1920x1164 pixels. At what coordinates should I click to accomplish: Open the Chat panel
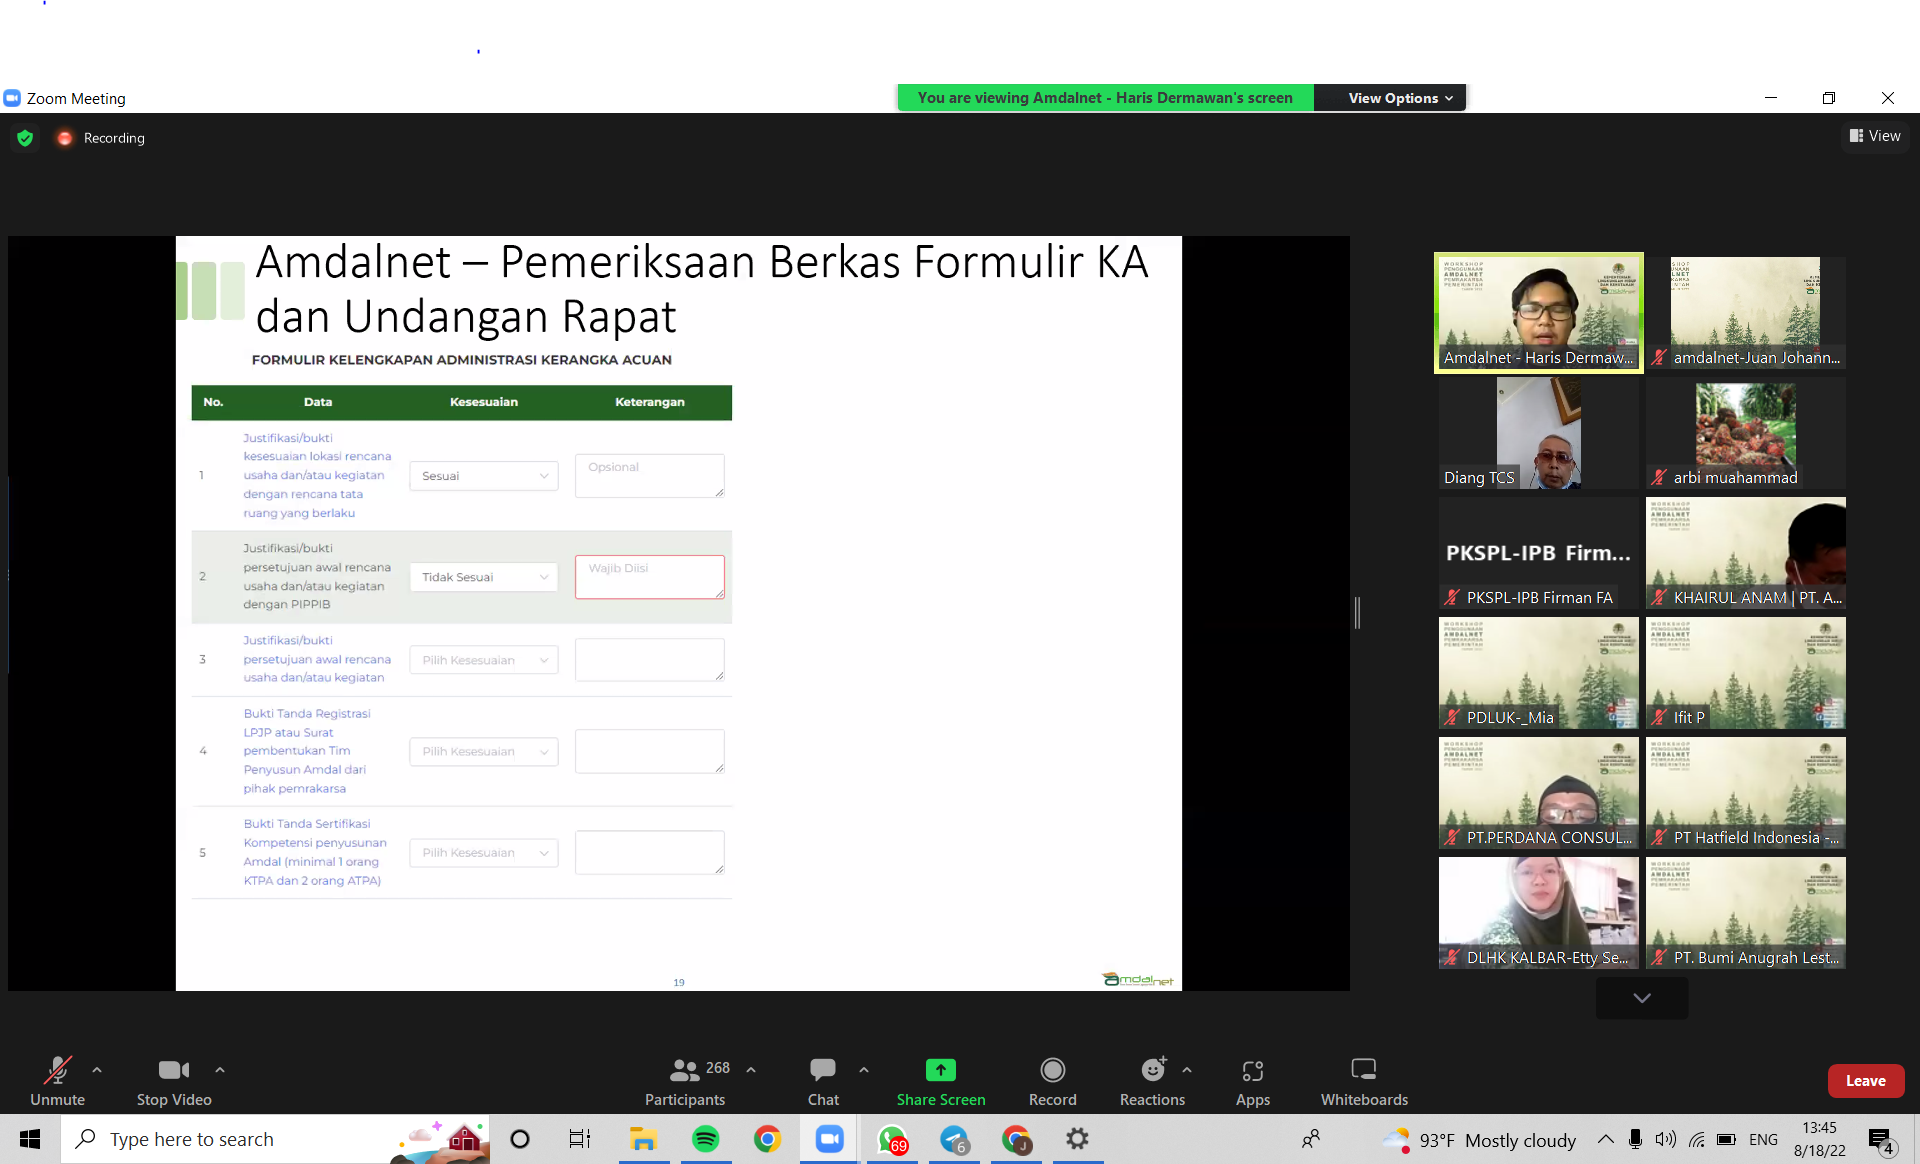point(822,1071)
